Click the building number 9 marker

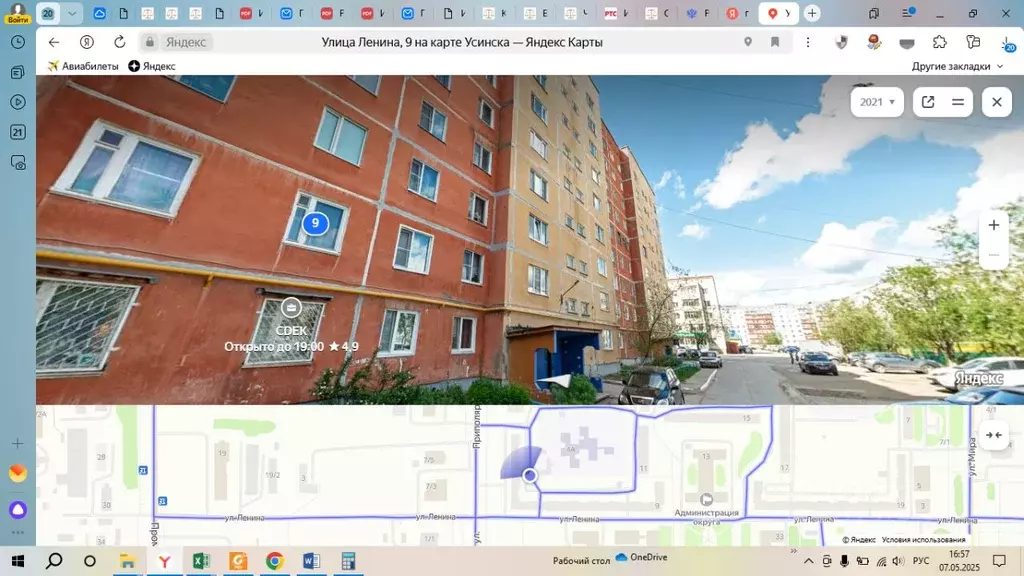(315, 223)
